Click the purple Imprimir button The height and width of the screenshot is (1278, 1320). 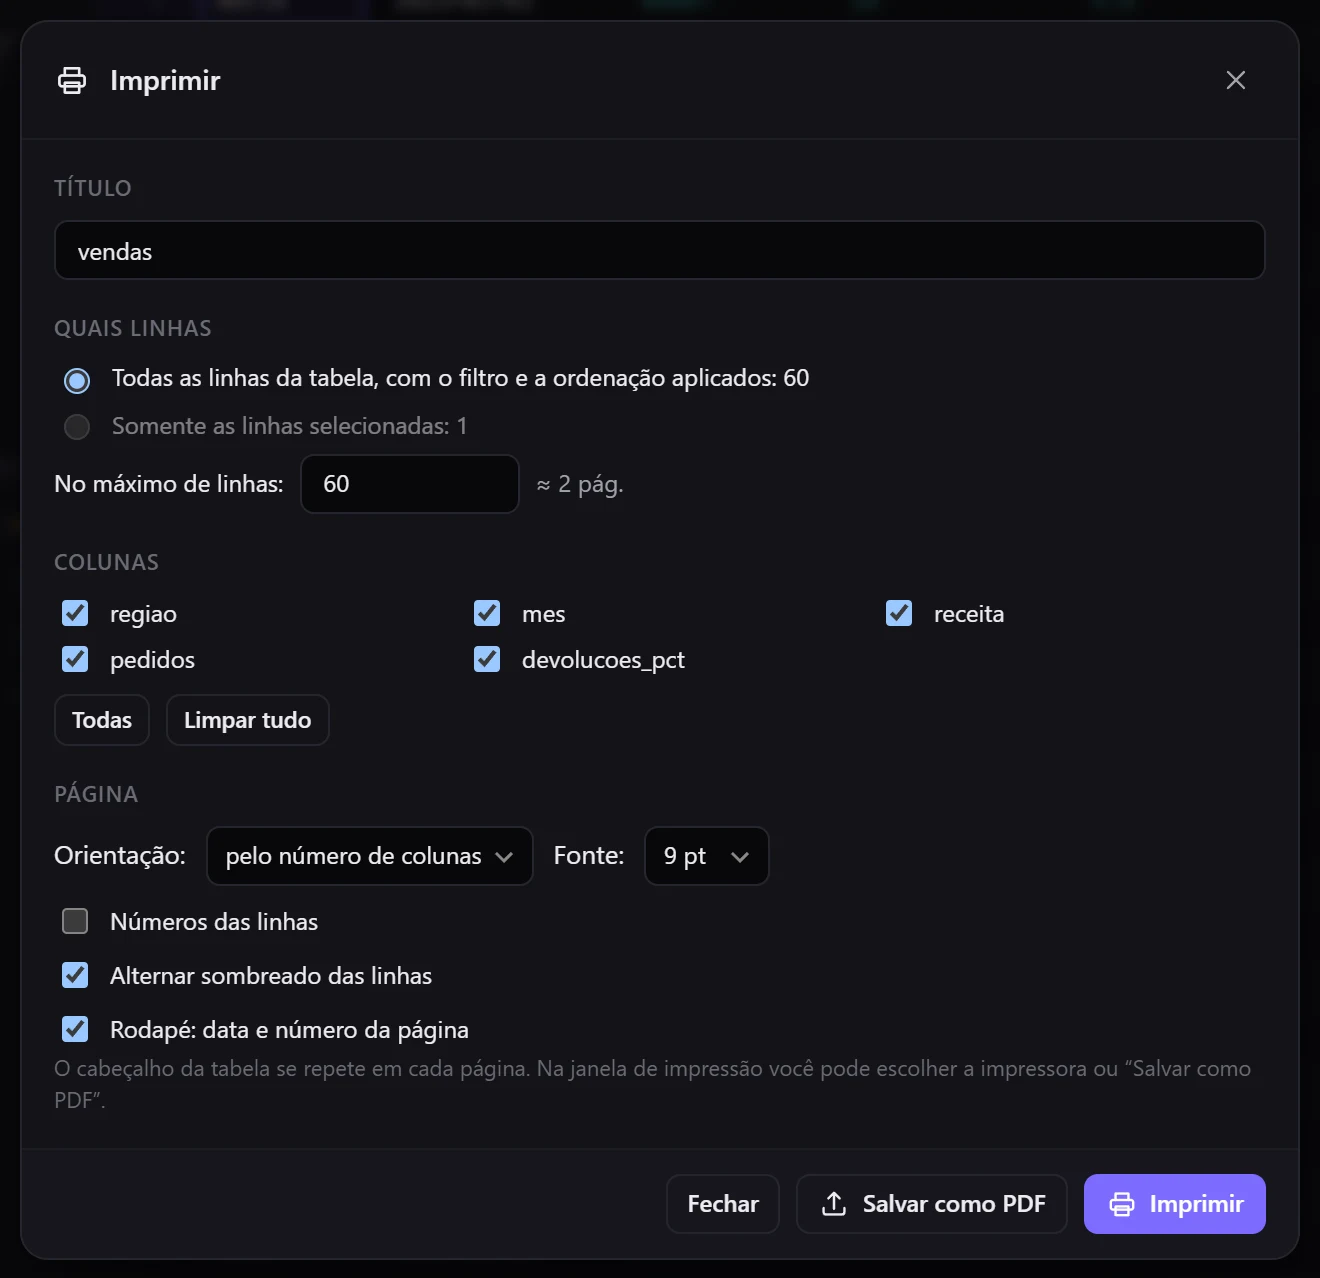[x=1175, y=1204]
